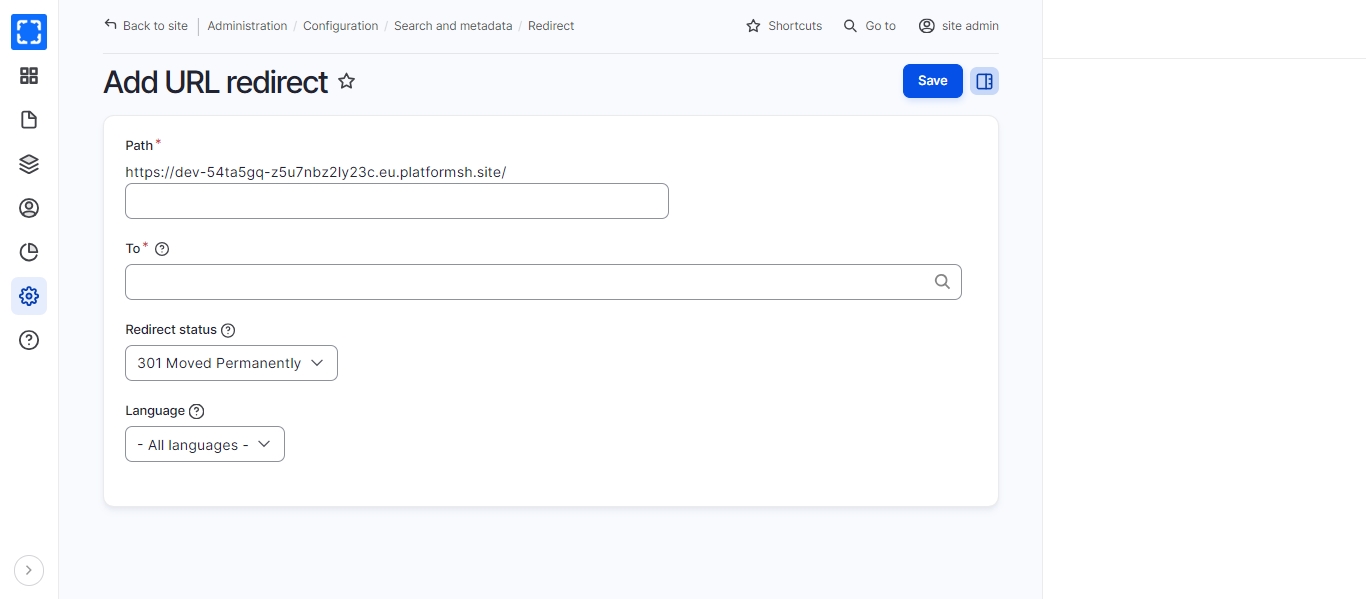This screenshot has width=1366, height=599.
Task: Click the Search and metadata breadcrumb
Action: point(452,26)
